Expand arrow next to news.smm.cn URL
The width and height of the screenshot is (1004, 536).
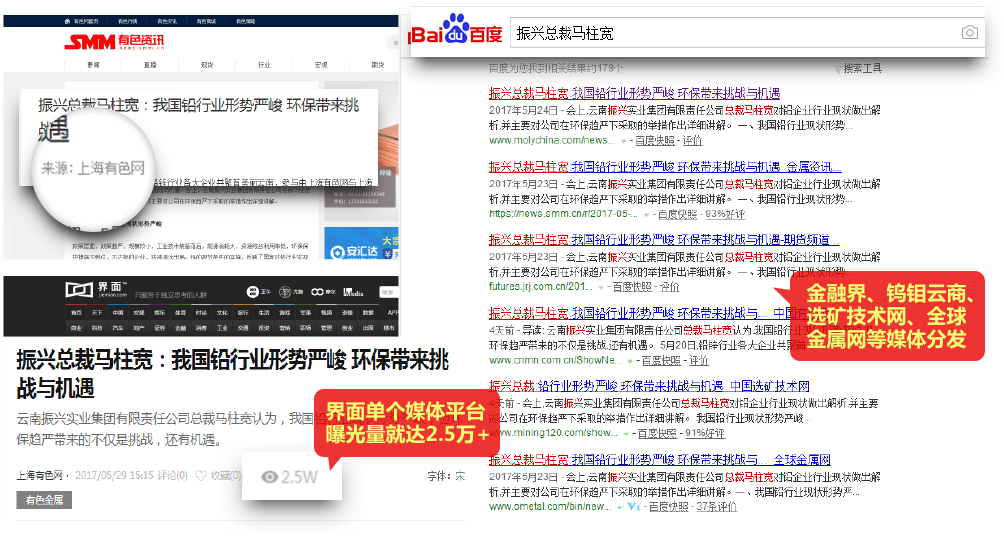click(x=646, y=215)
